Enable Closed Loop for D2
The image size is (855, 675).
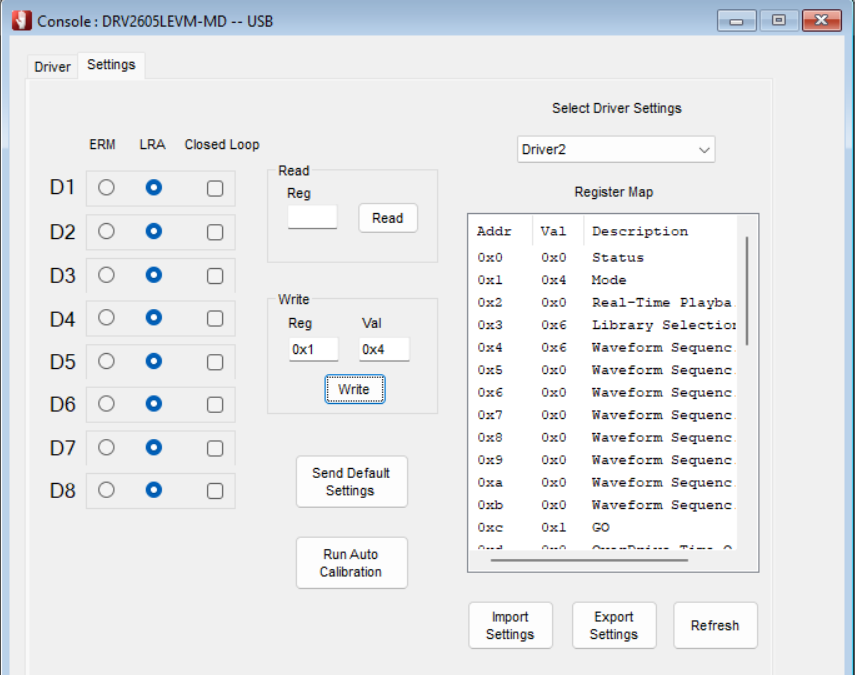tap(215, 232)
